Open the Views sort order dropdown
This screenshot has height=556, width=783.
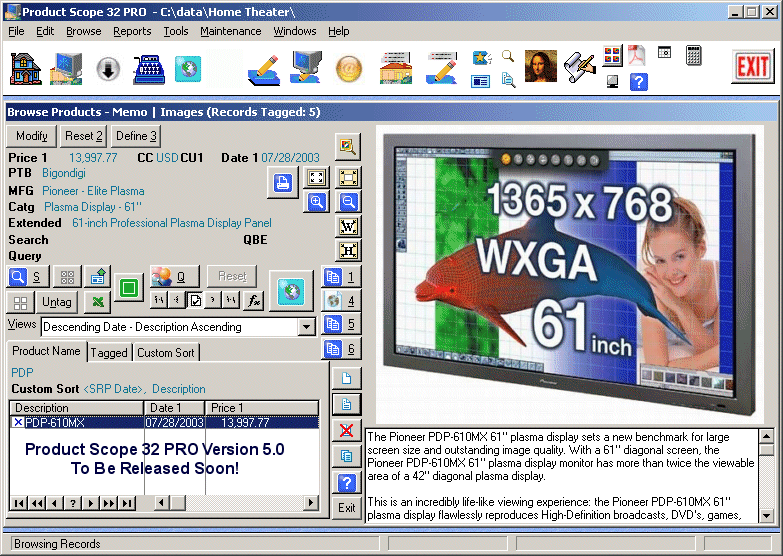306,327
